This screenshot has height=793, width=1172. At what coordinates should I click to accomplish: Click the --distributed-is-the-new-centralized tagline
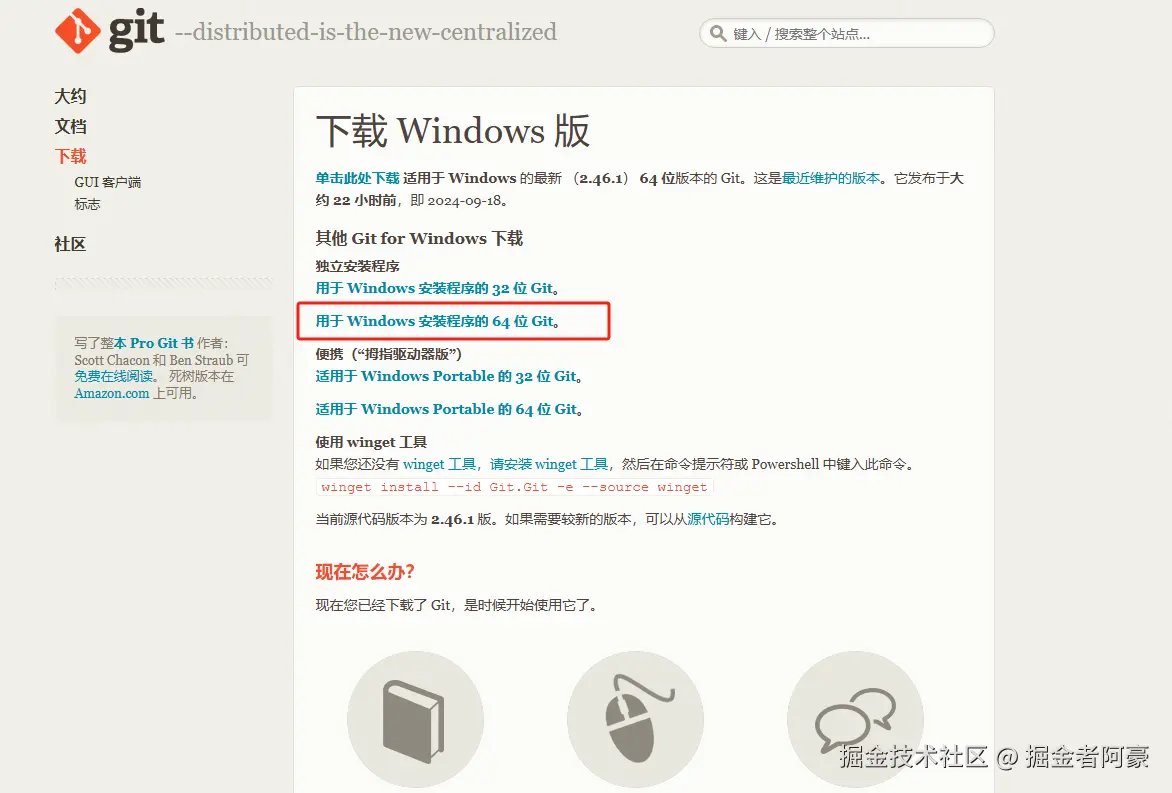pos(366,32)
